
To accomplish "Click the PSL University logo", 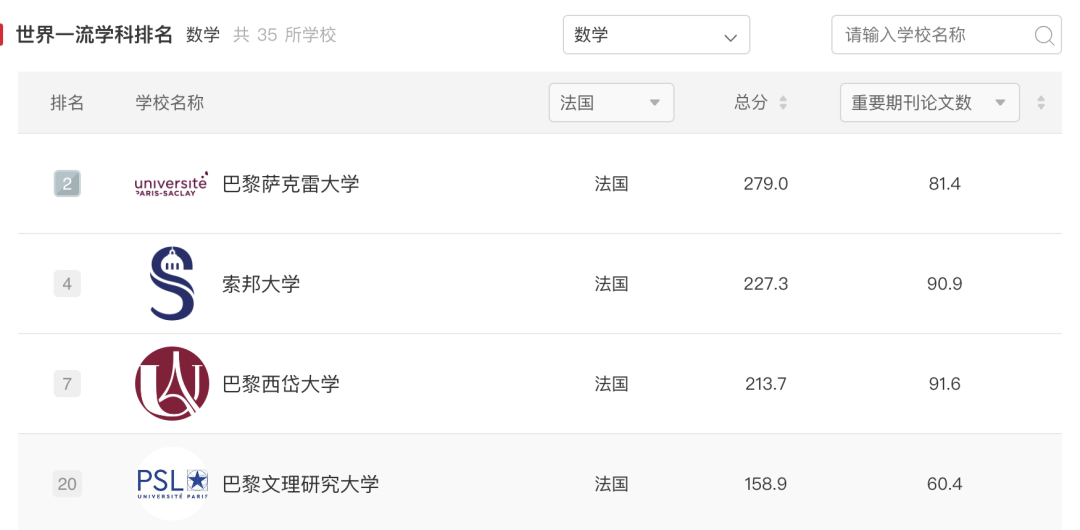I will tap(172, 484).
